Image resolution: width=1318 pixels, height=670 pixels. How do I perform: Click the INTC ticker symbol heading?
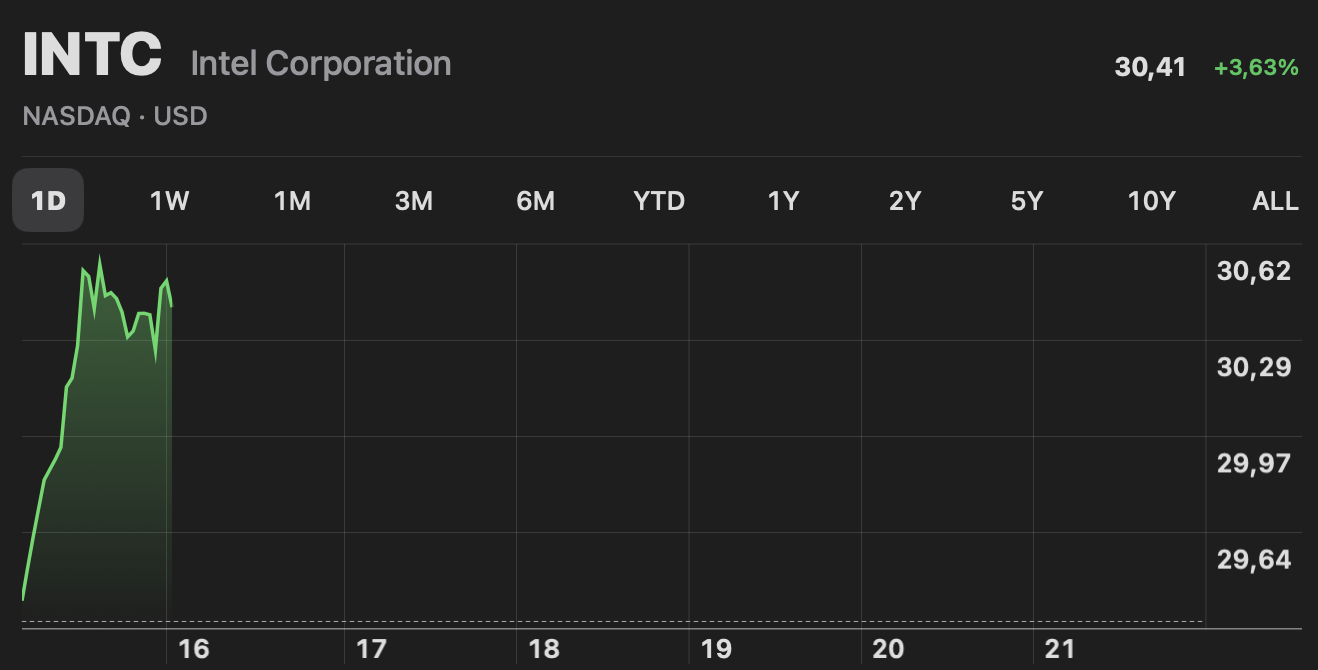click(x=92, y=55)
